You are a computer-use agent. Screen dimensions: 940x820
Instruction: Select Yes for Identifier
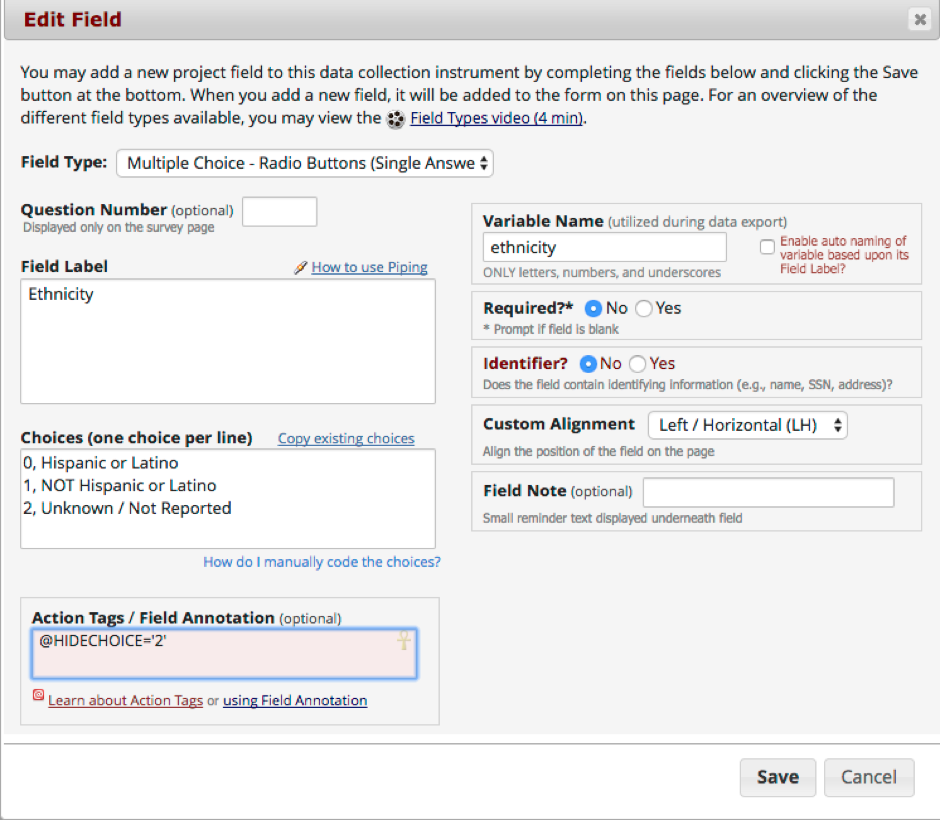point(638,364)
